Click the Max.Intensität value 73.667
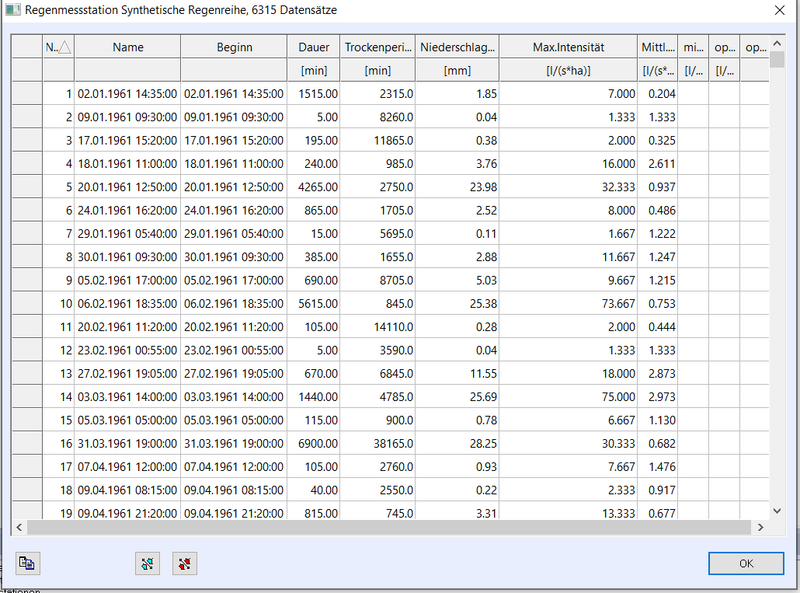The width and height of the screenshot is (800, 593). [x=568, y=304]
